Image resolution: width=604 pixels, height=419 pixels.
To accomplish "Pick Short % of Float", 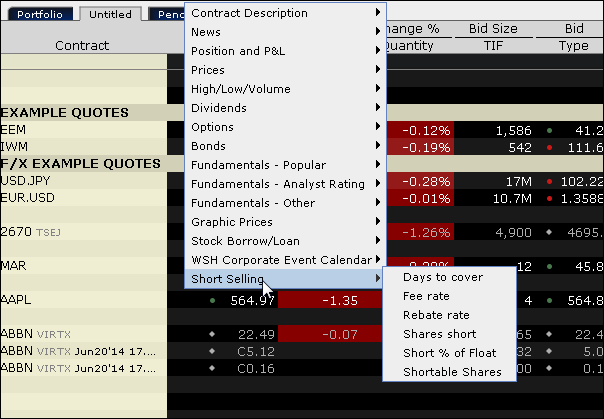I will pos(449,353).
